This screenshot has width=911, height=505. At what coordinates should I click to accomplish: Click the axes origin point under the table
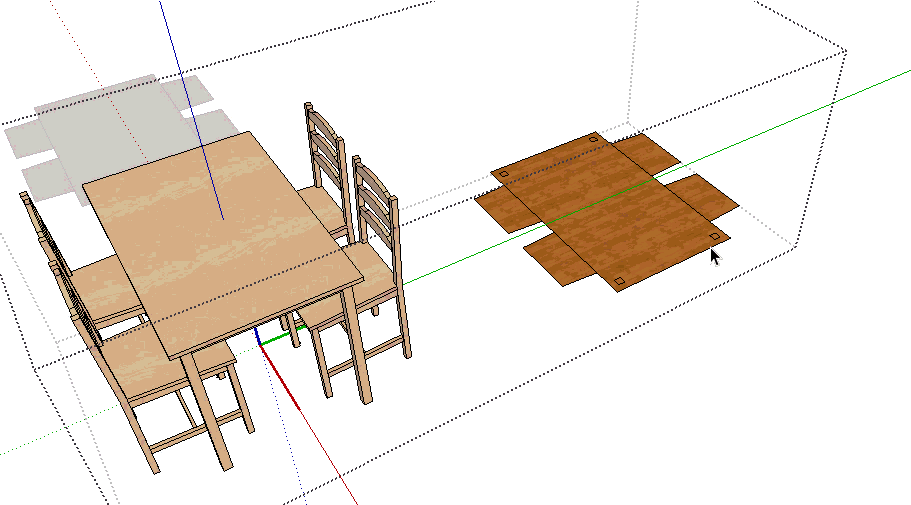(x=260, y=342)
